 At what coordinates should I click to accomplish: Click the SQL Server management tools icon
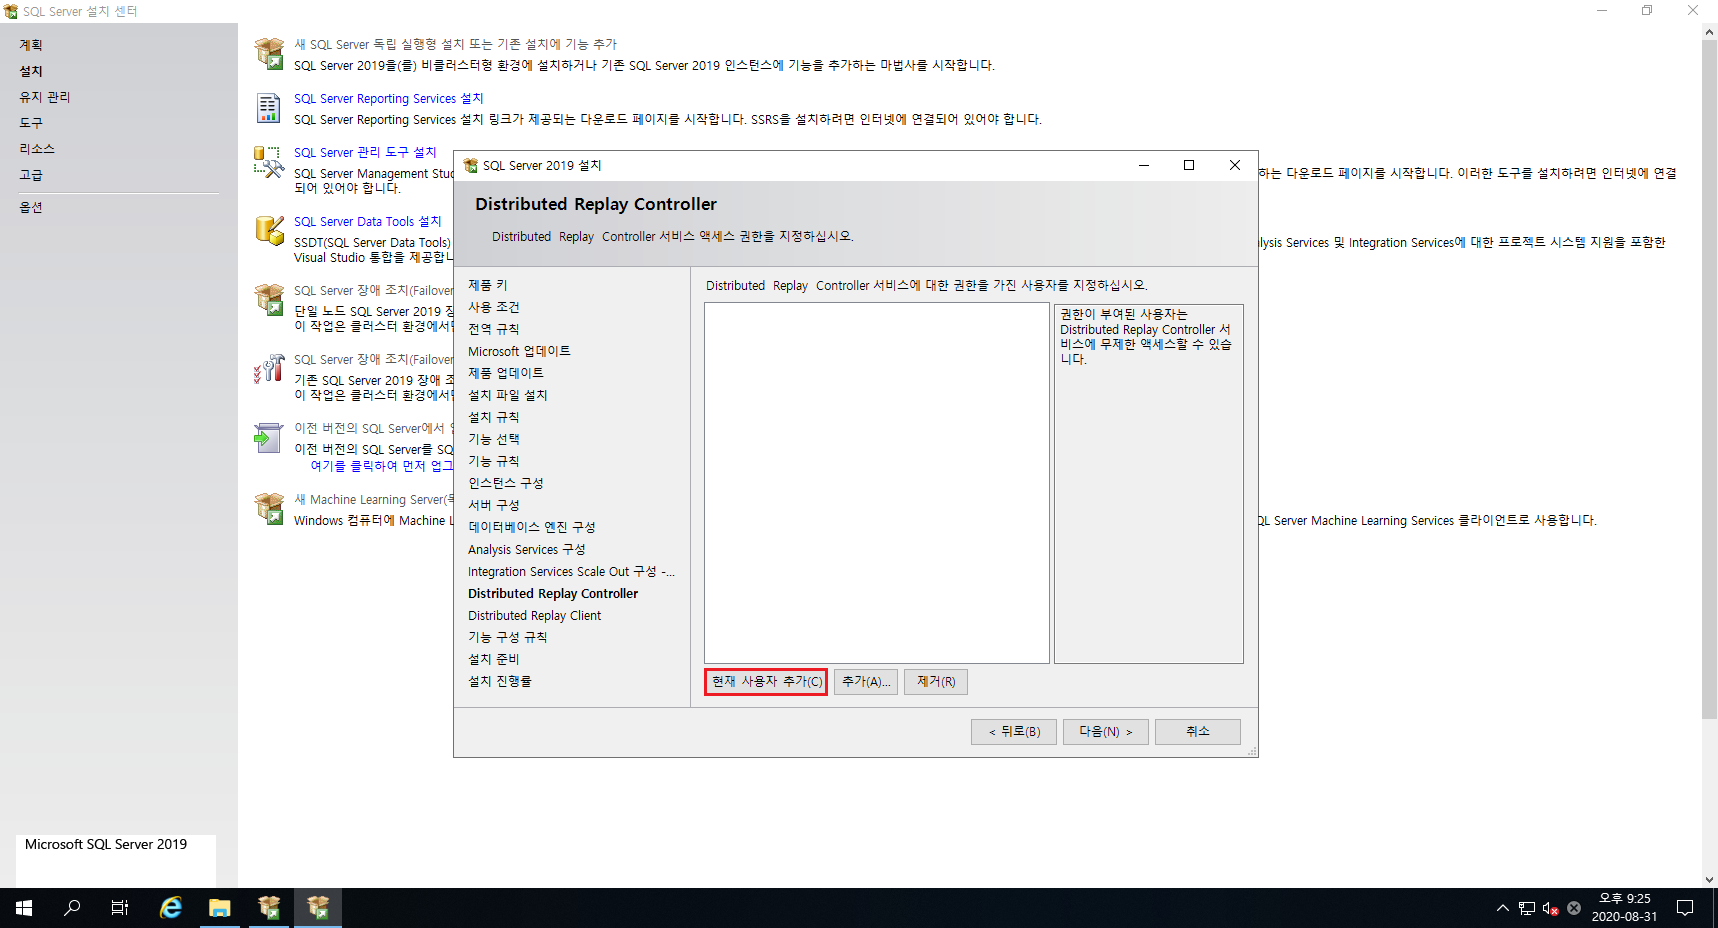click(269, 162)
